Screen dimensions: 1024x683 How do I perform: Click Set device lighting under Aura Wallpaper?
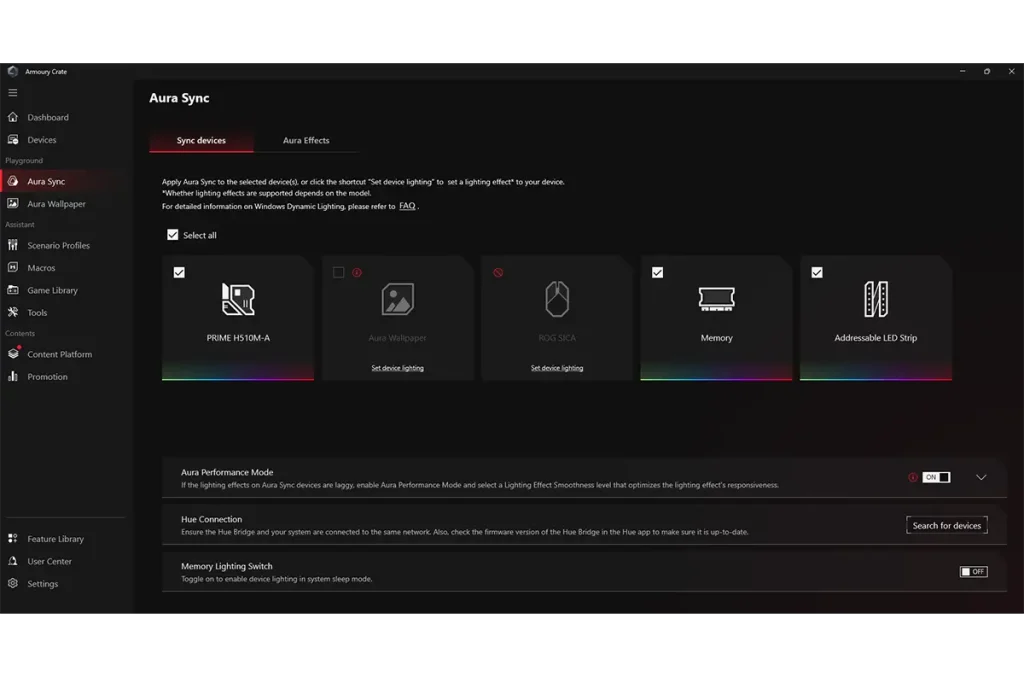[x=398, y=368]
